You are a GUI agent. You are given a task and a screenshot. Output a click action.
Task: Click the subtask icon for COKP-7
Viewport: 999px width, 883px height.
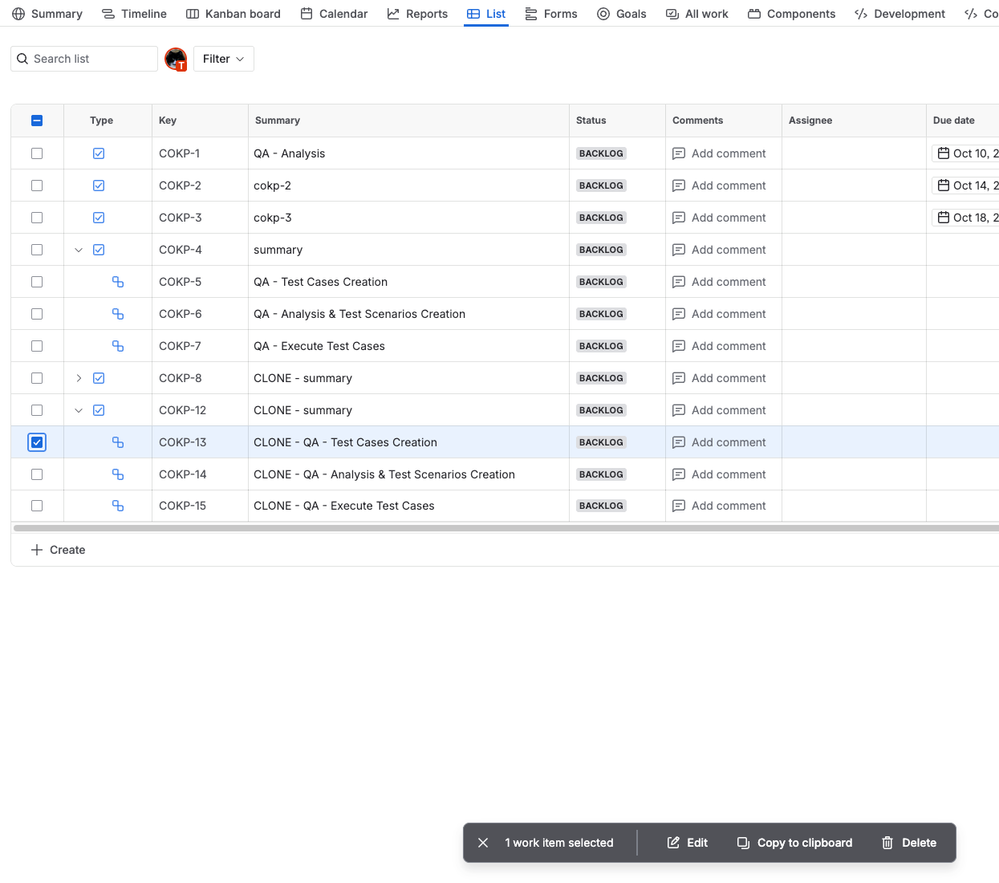118,346
